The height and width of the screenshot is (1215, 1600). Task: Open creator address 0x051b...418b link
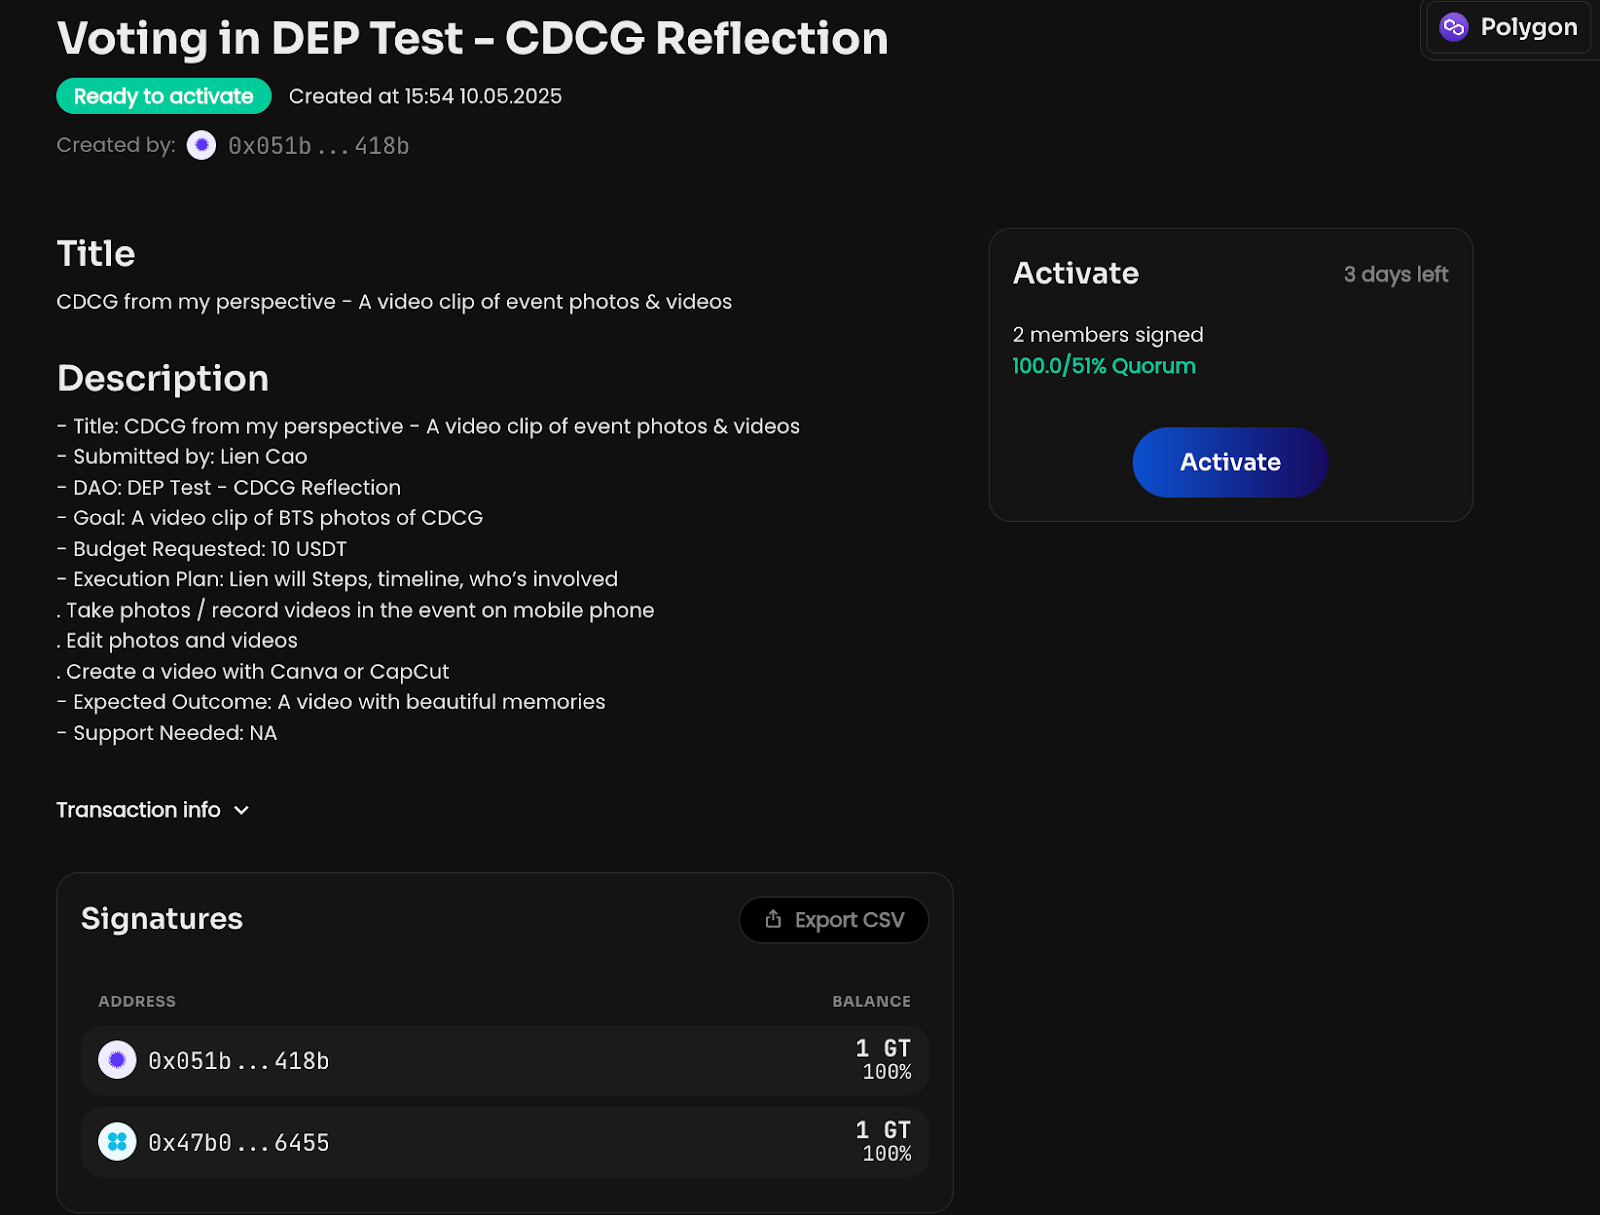318,146
